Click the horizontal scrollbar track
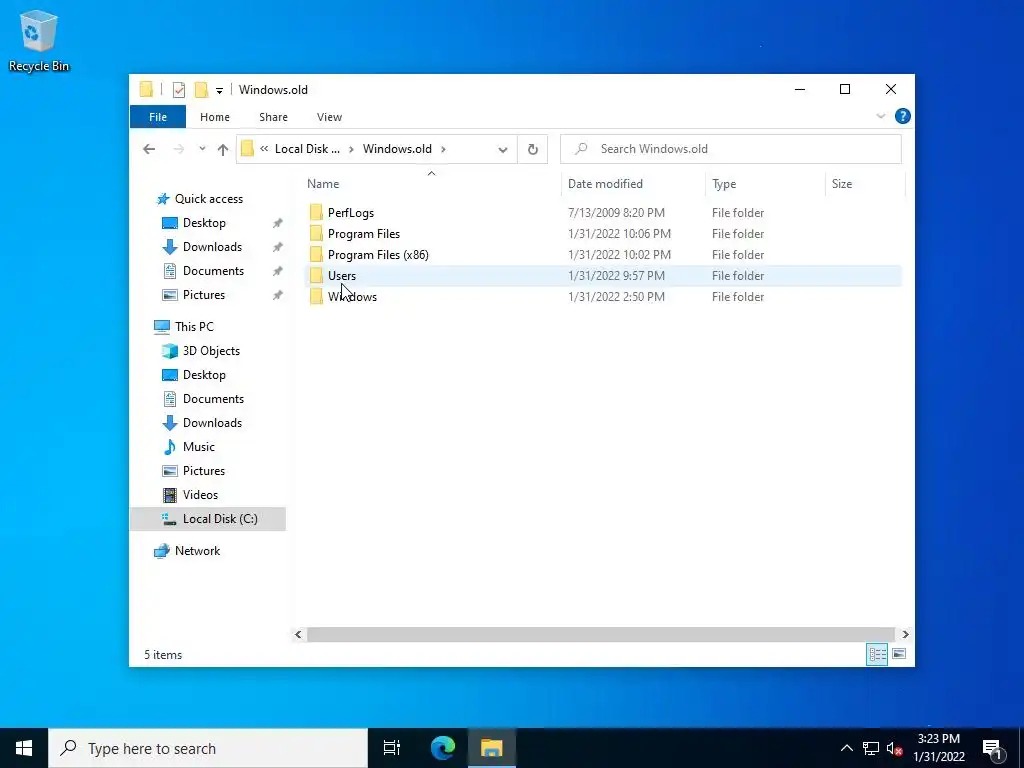 point(601,634)
